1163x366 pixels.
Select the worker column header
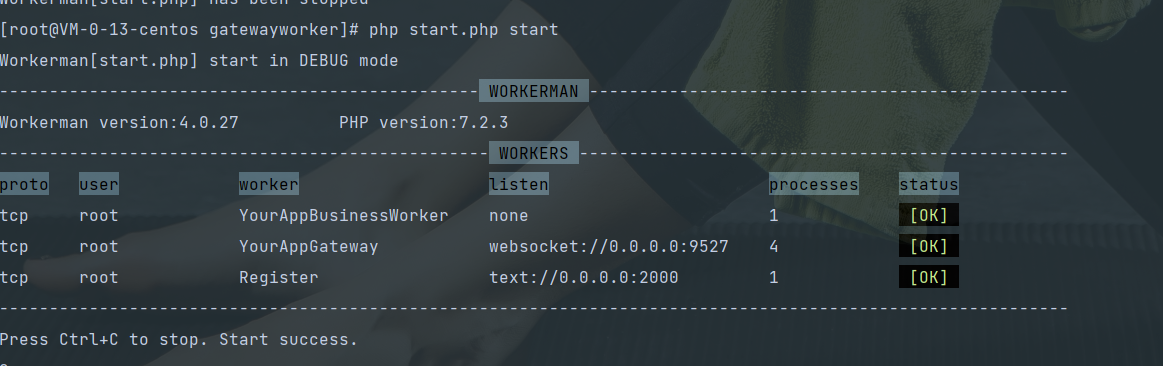(x=268, y=184)
